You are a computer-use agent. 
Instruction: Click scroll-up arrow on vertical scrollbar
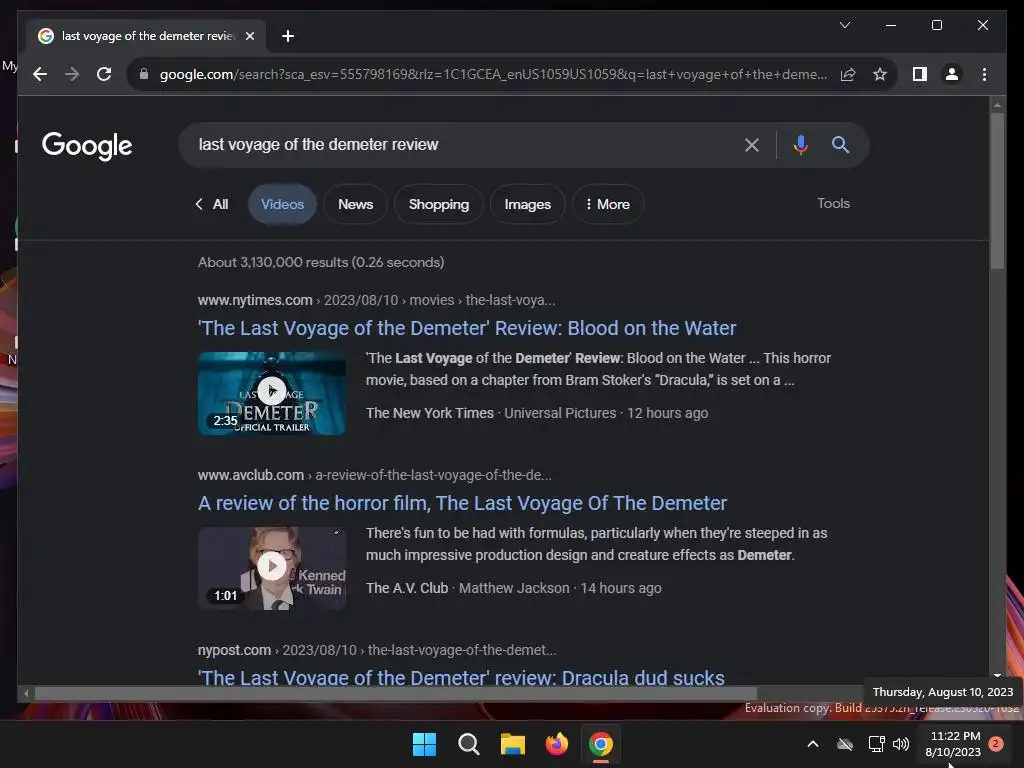pyautogui.click(x=997, y=104)
